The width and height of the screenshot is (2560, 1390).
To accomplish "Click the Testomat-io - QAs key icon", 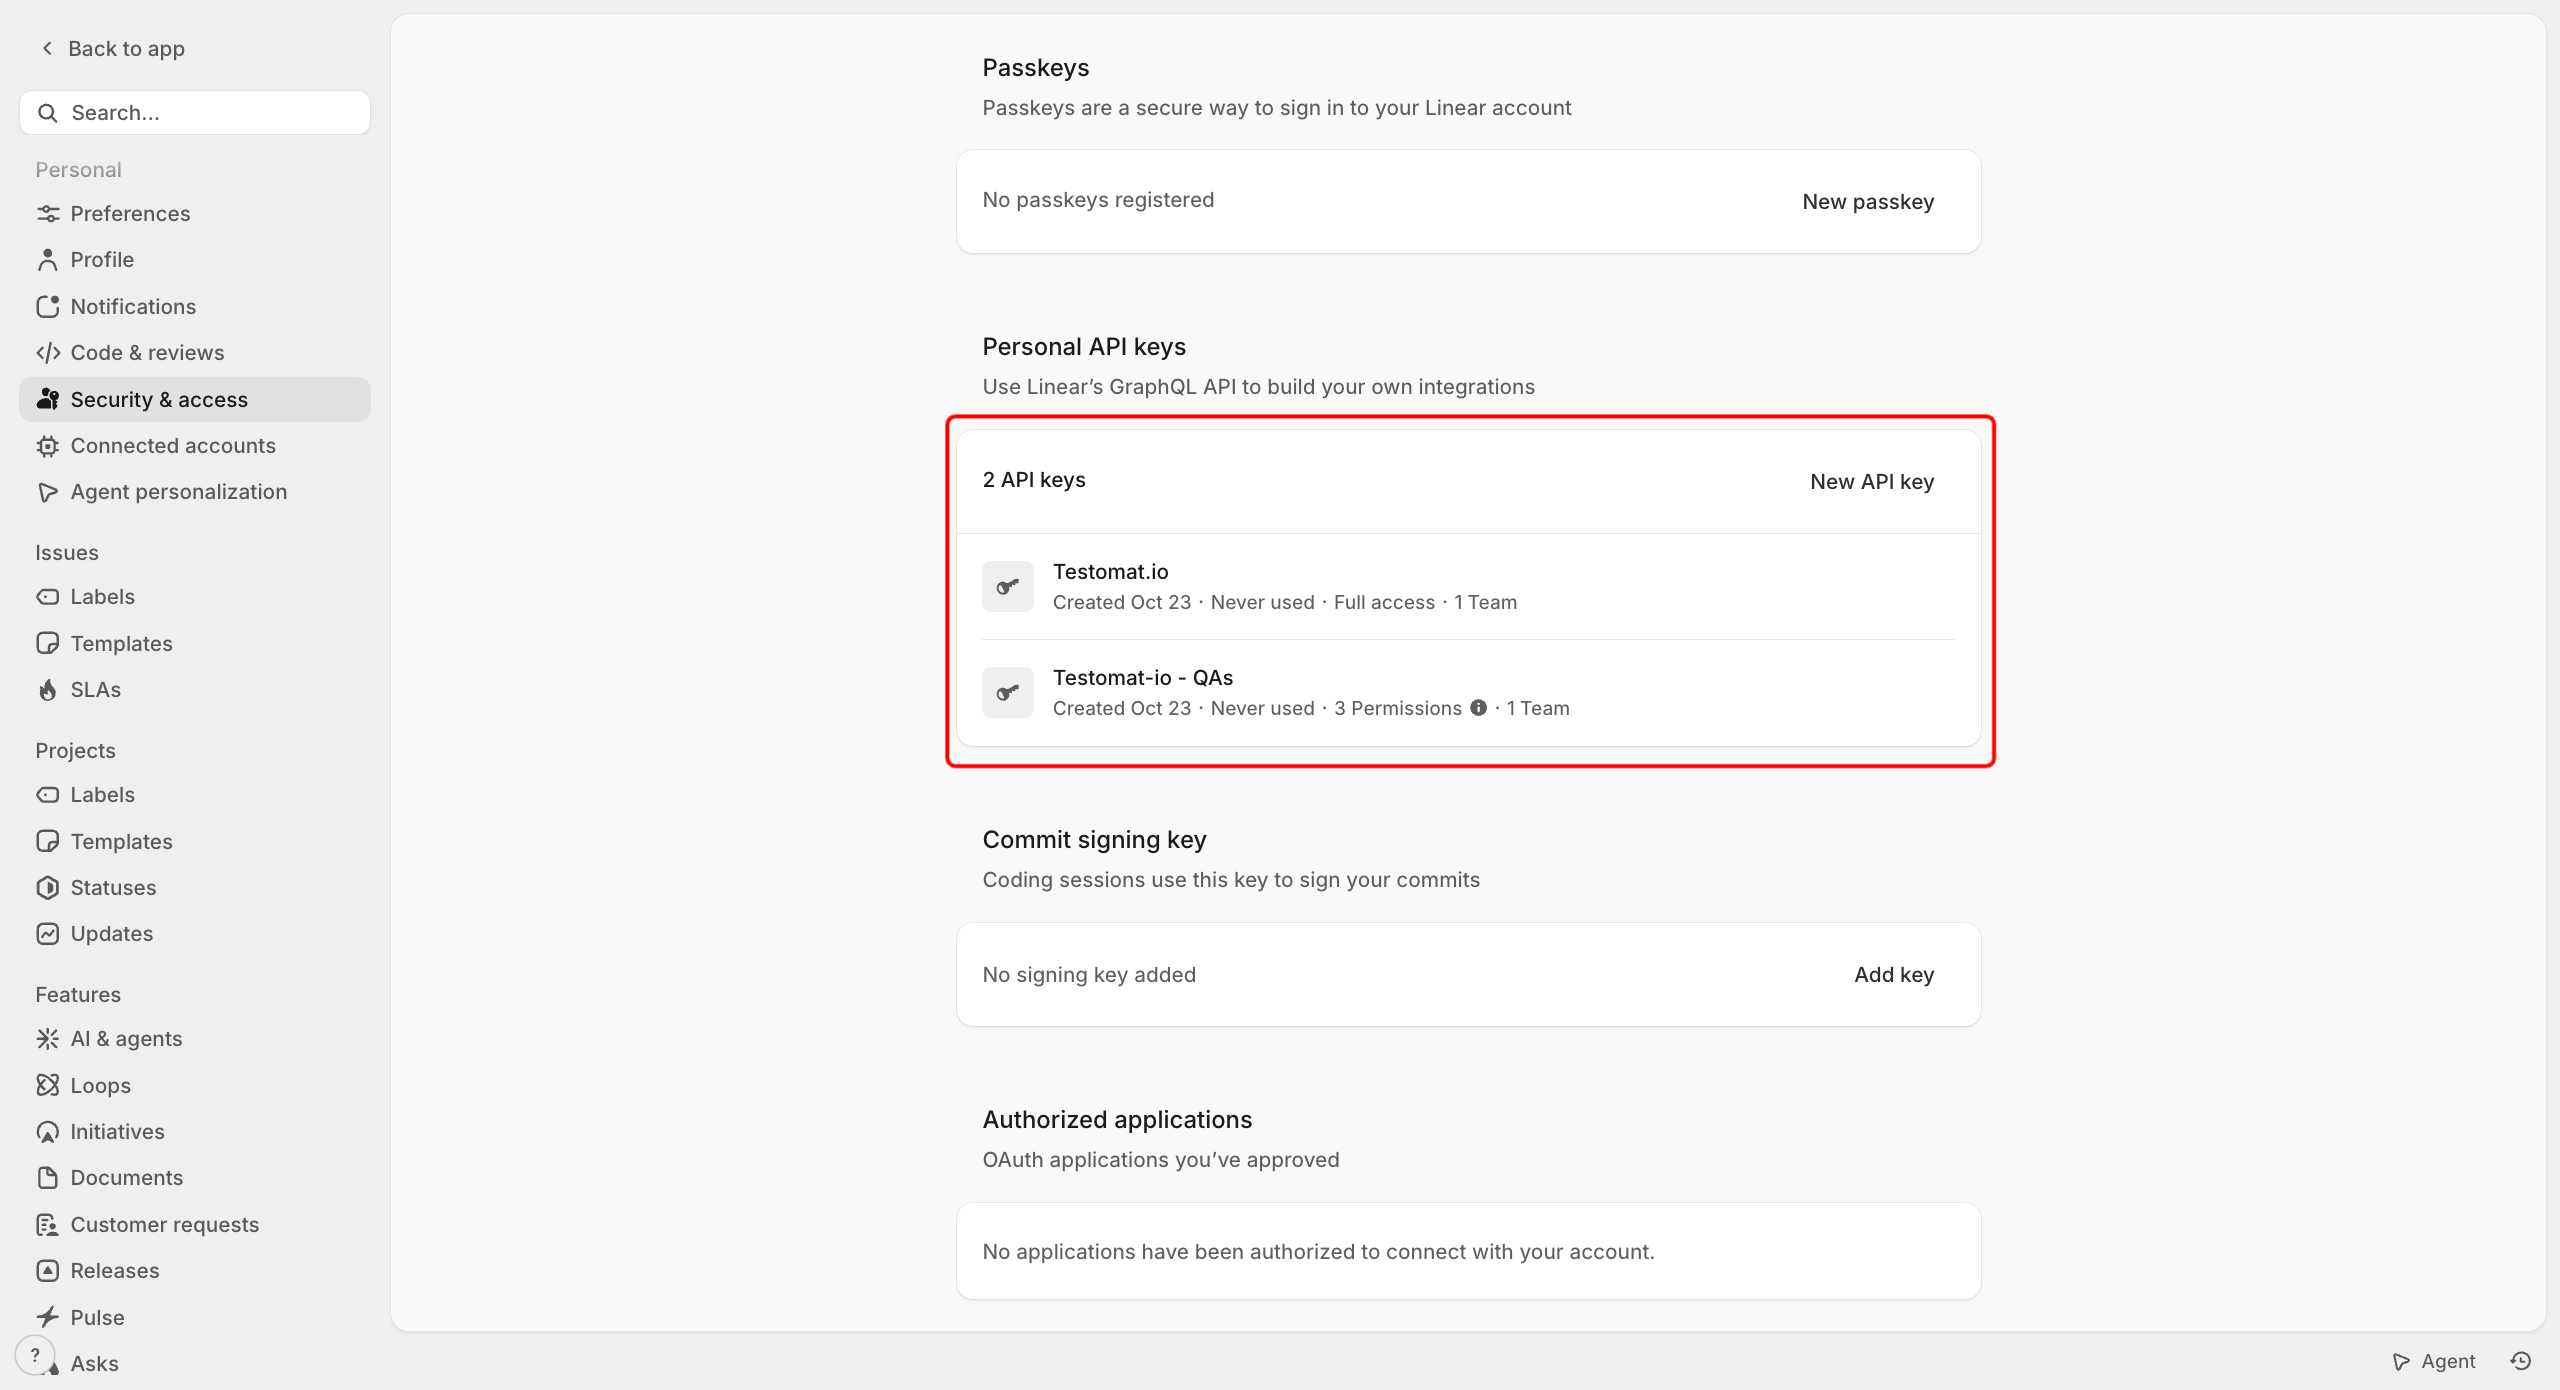I will click(1008, 692).
